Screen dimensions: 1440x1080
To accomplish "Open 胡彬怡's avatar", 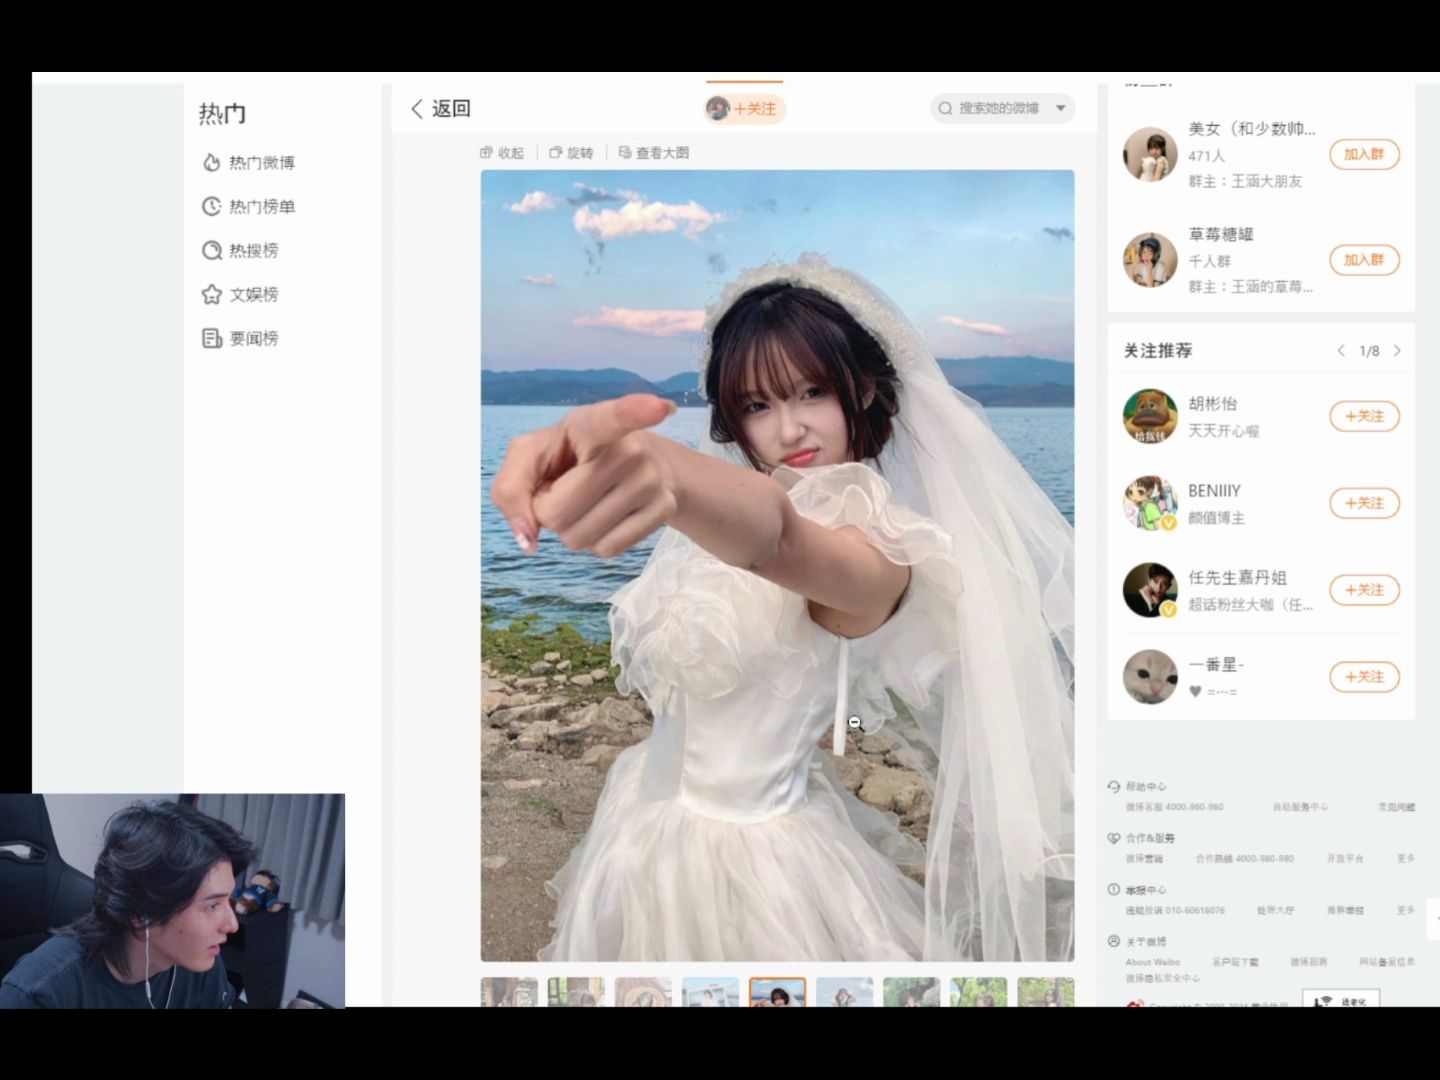I will [1150, 416].
